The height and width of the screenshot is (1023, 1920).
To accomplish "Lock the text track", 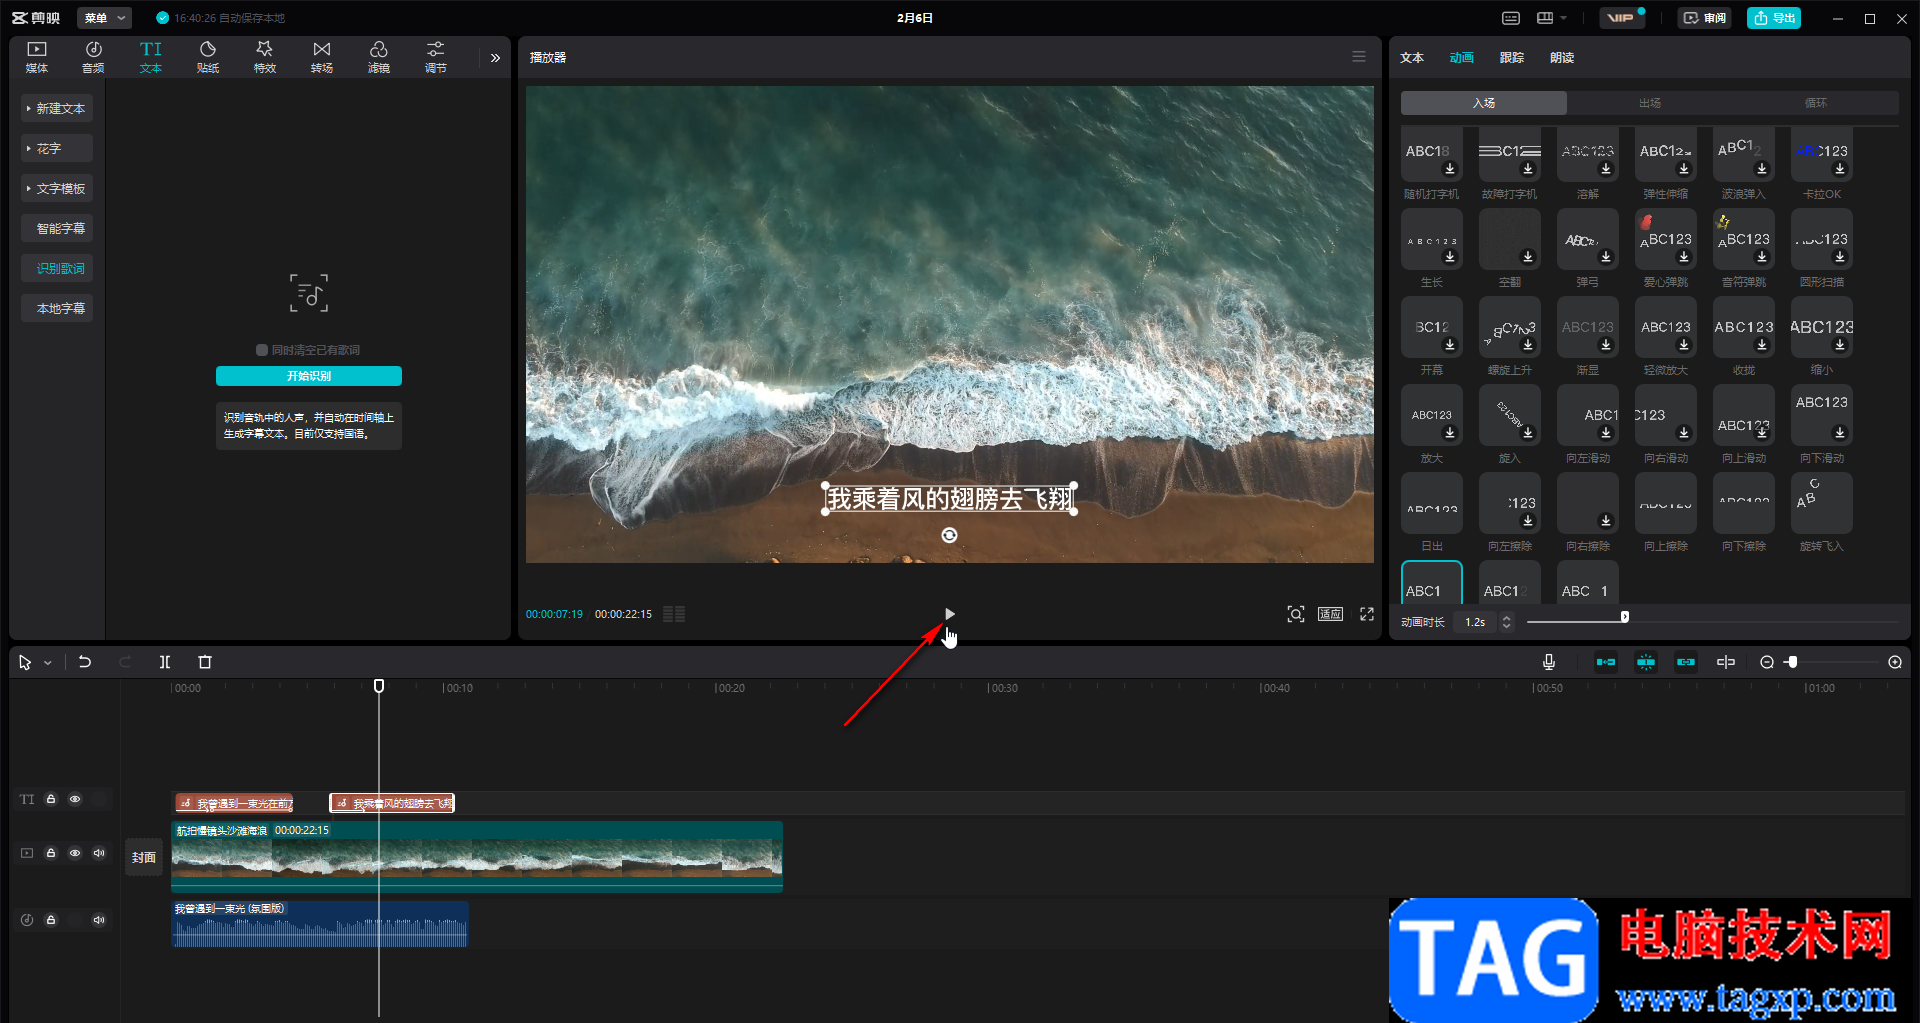I will [x=51, y=799].
